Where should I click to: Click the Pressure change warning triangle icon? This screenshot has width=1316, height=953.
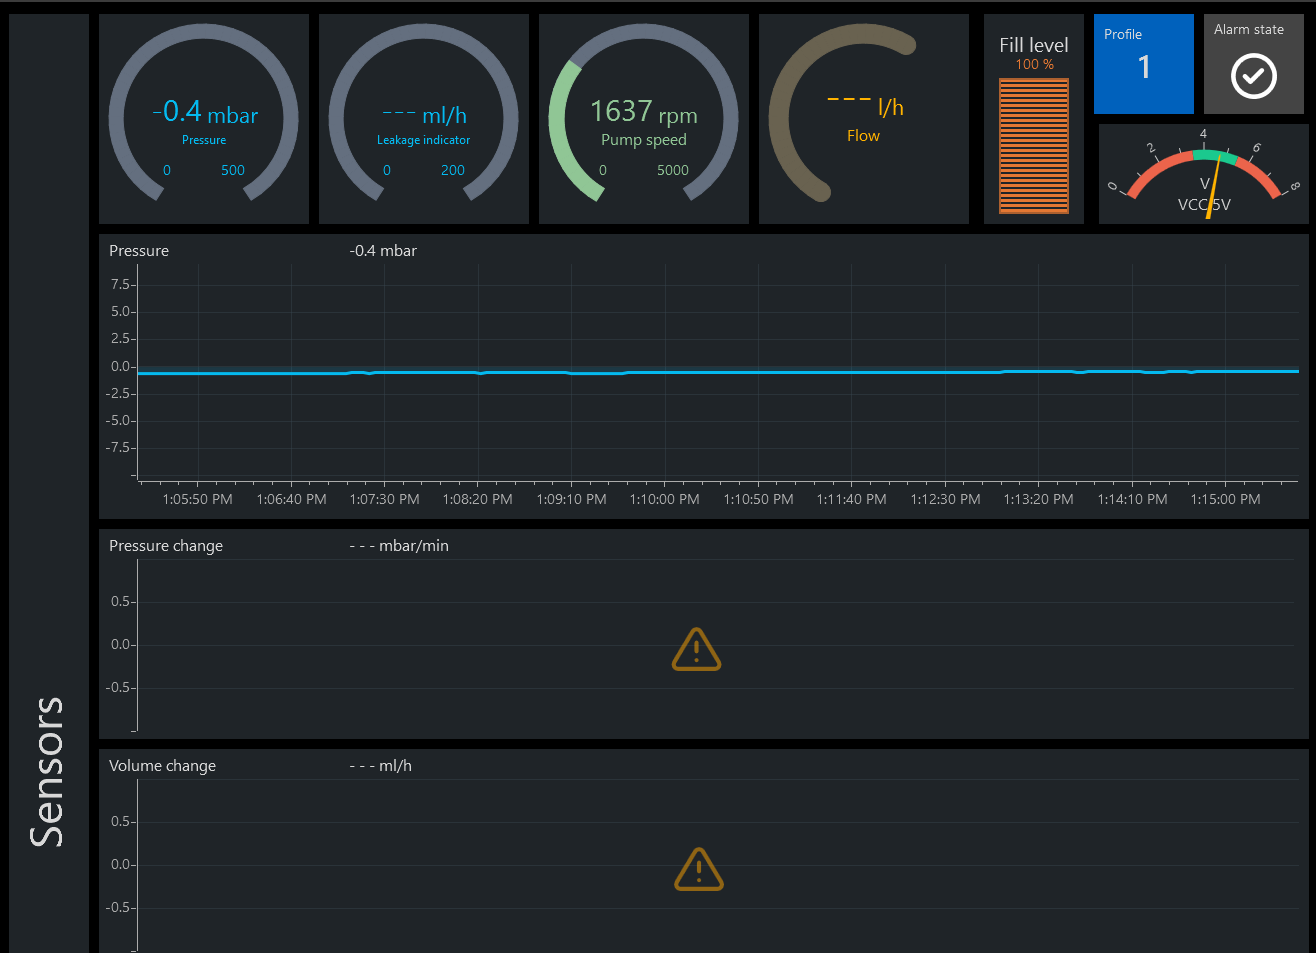696,649
